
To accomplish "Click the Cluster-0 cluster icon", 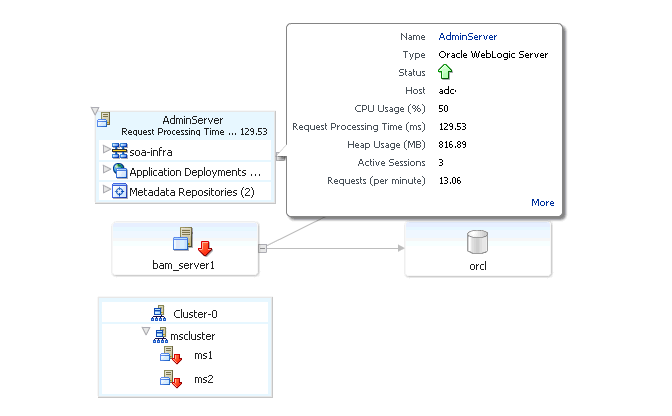I will click(x=159, y=313).
